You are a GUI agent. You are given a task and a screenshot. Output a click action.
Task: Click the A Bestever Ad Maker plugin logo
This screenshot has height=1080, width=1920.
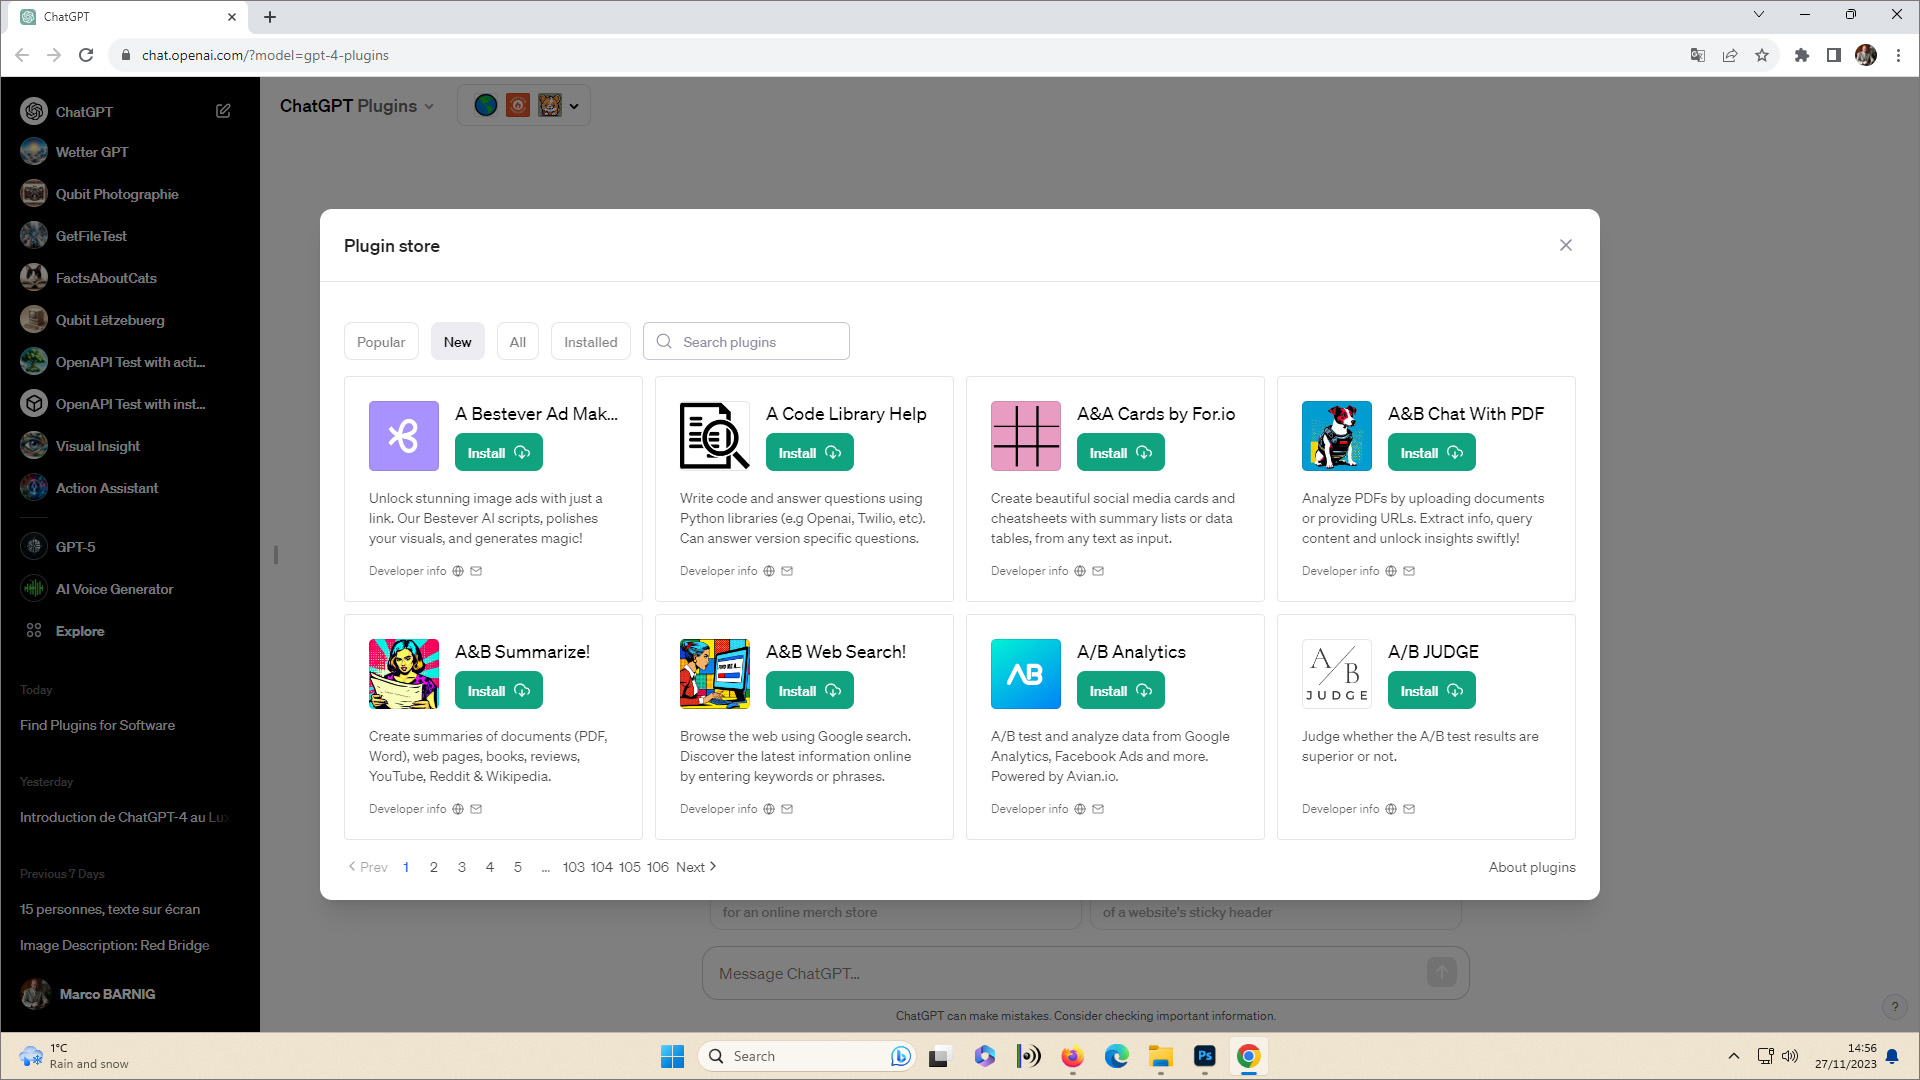click(404, 436)
